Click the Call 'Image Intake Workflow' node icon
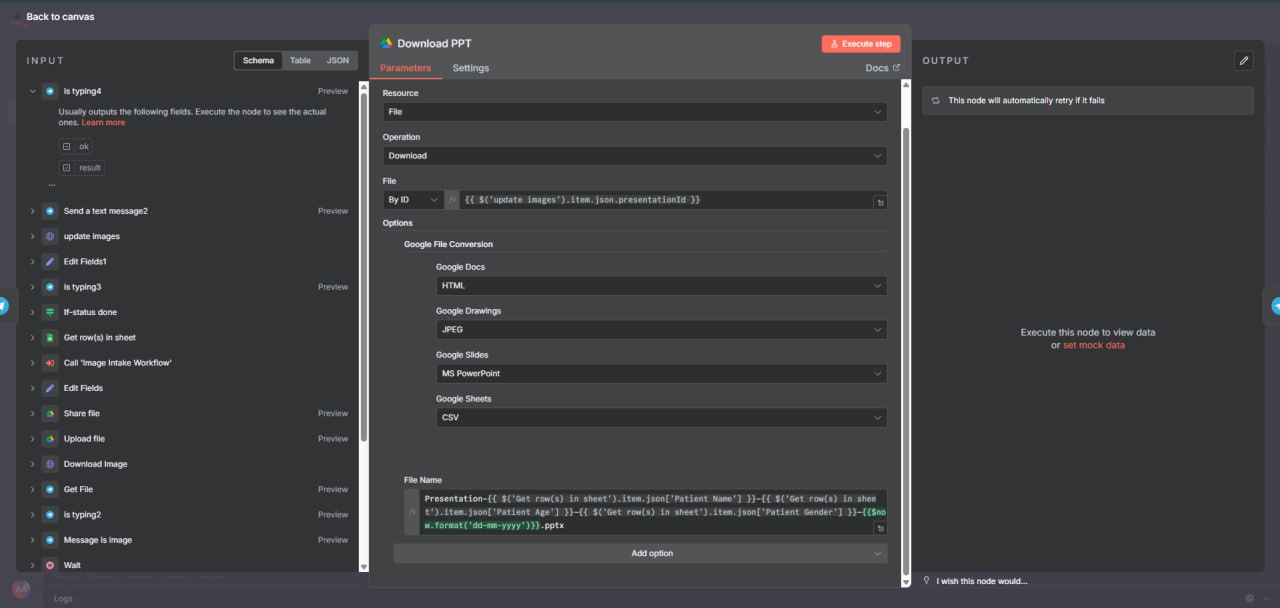This screenshot has height=608, width=1280. pyautogui.click(x=50, y=363)
